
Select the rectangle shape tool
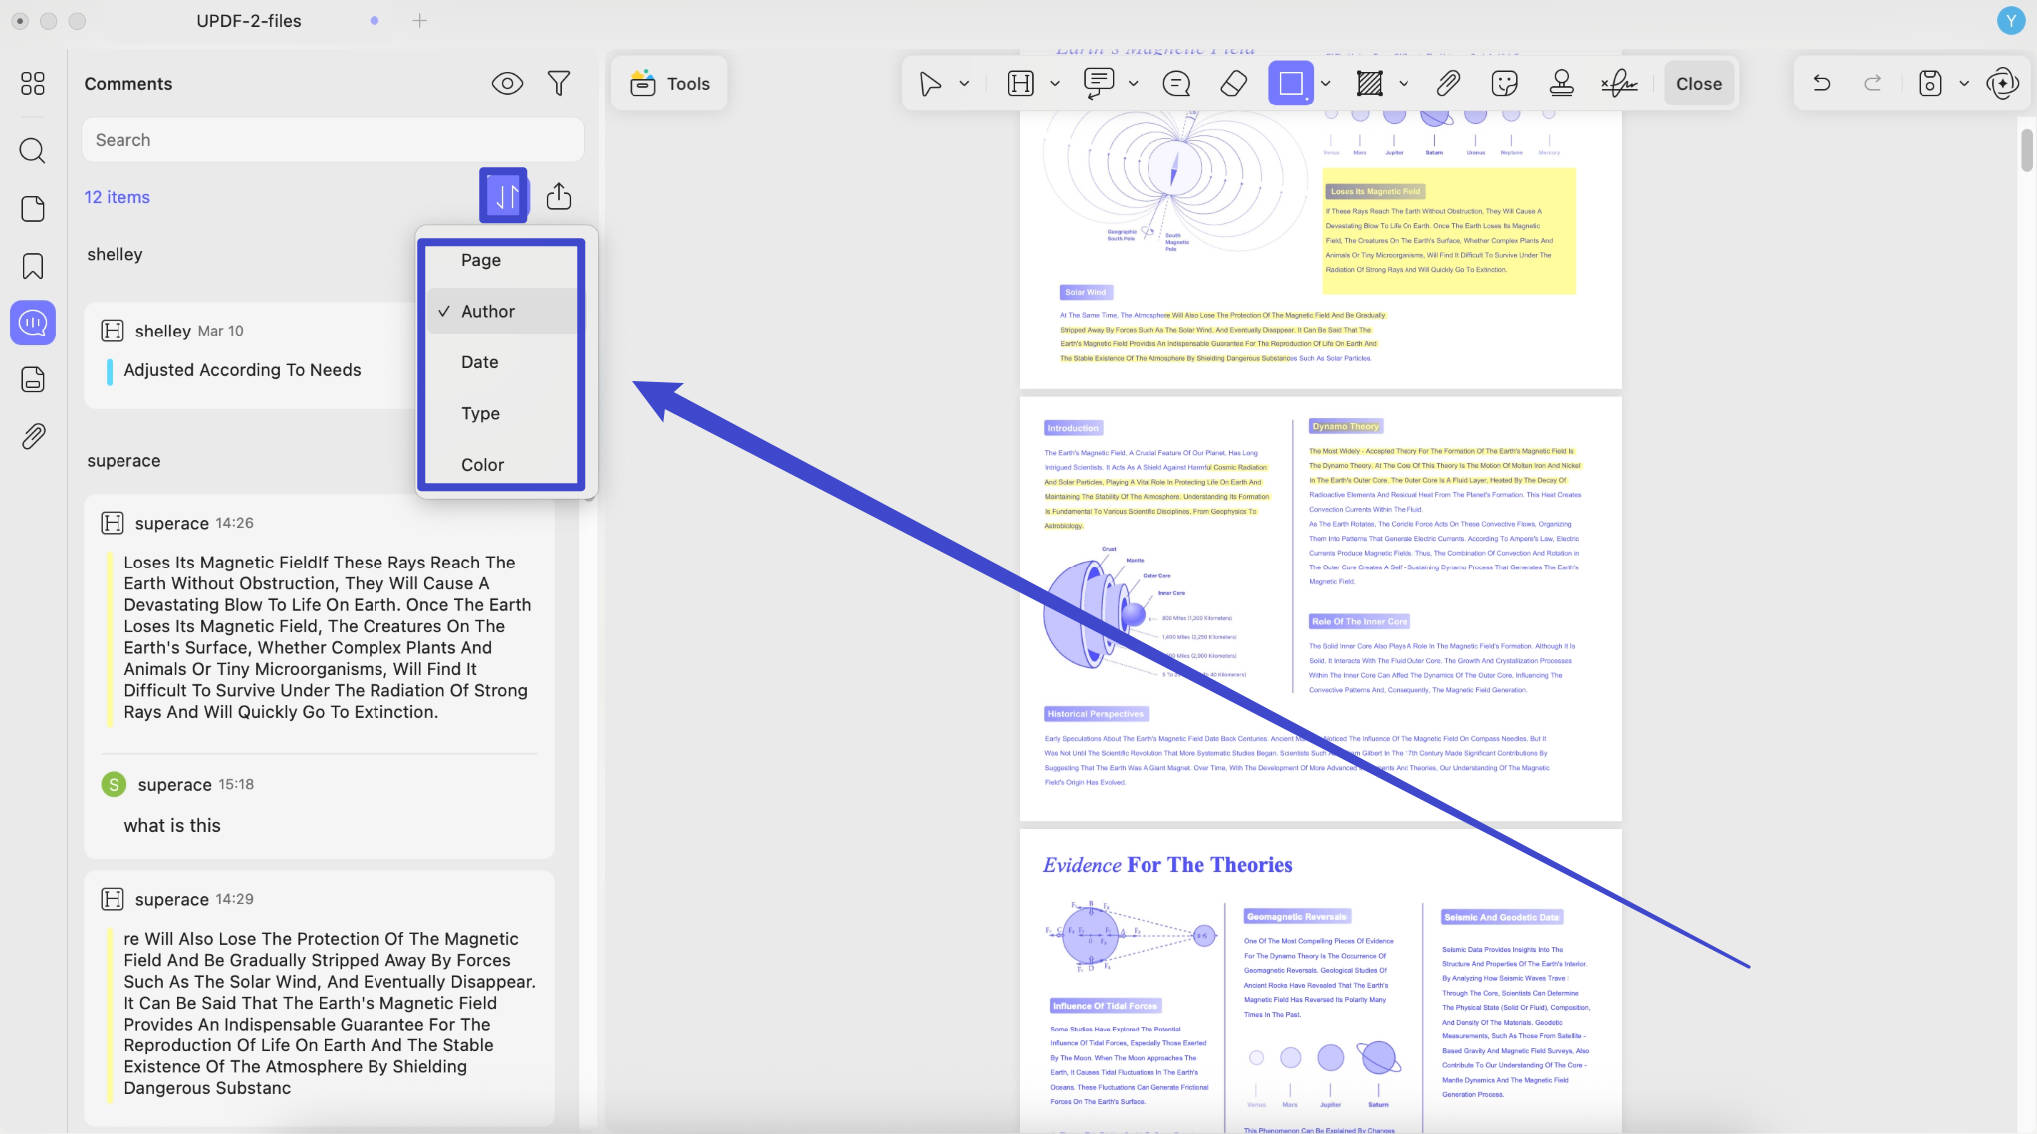[1291, 83]
